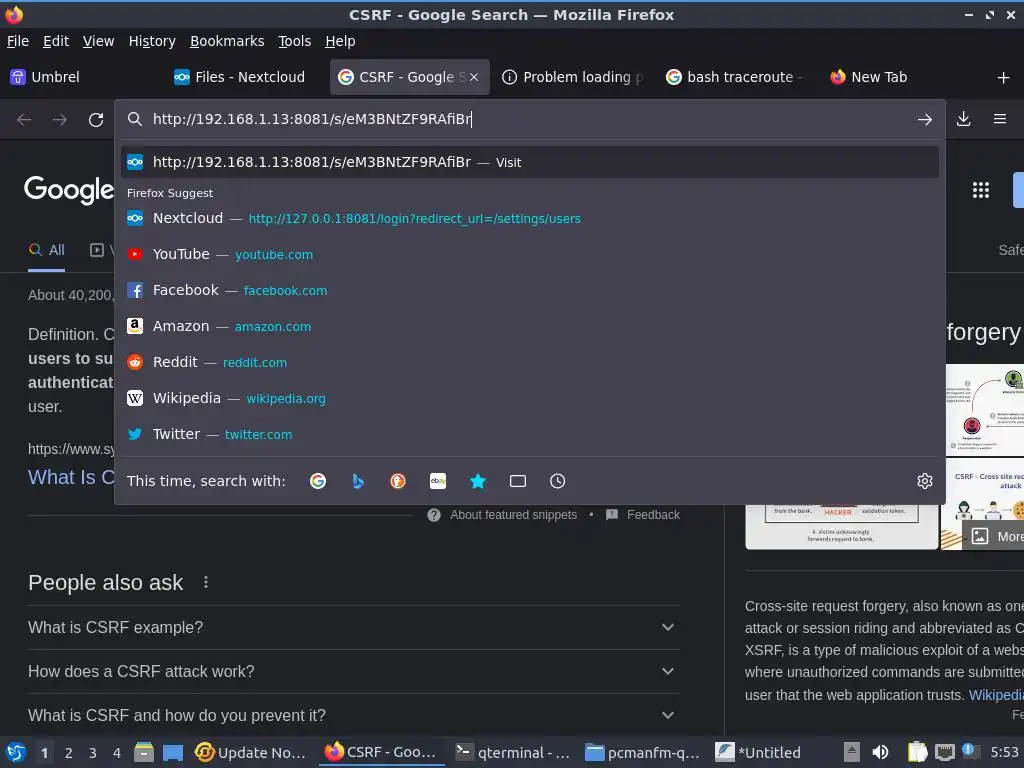Open the More images button

tap(995, 536)
